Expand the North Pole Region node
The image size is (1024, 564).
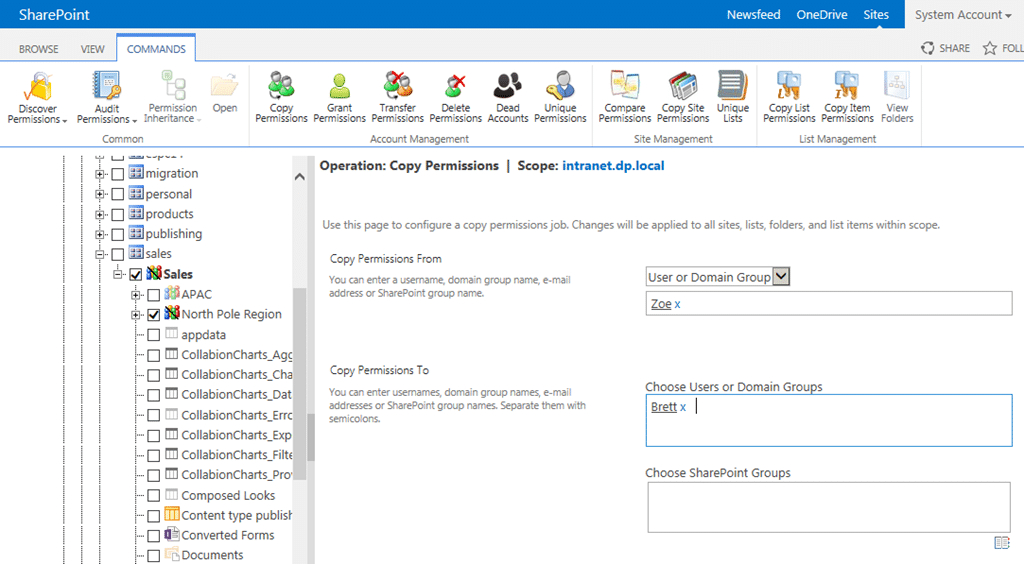pos(135,315)
